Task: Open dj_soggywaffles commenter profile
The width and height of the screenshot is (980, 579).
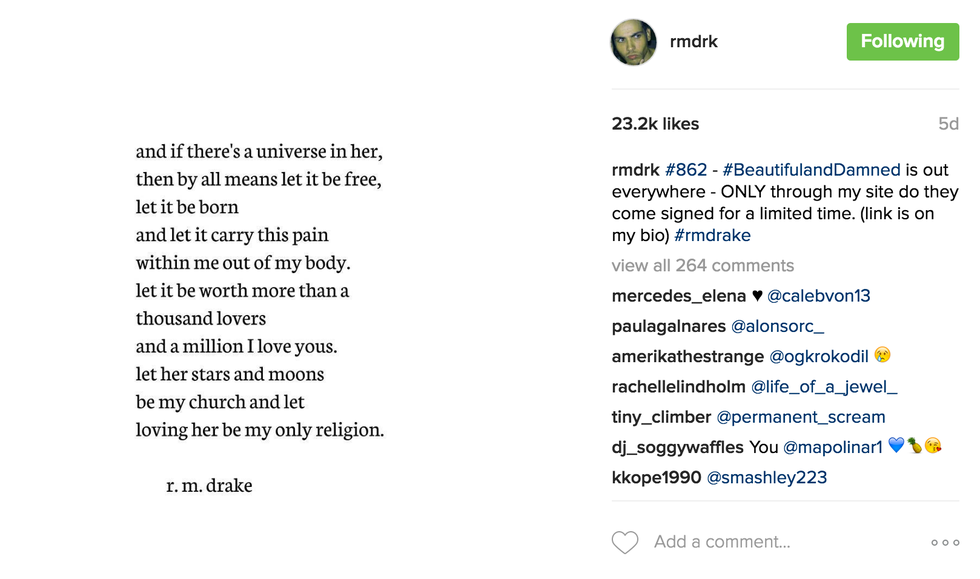Action: (x=678, y=447)
